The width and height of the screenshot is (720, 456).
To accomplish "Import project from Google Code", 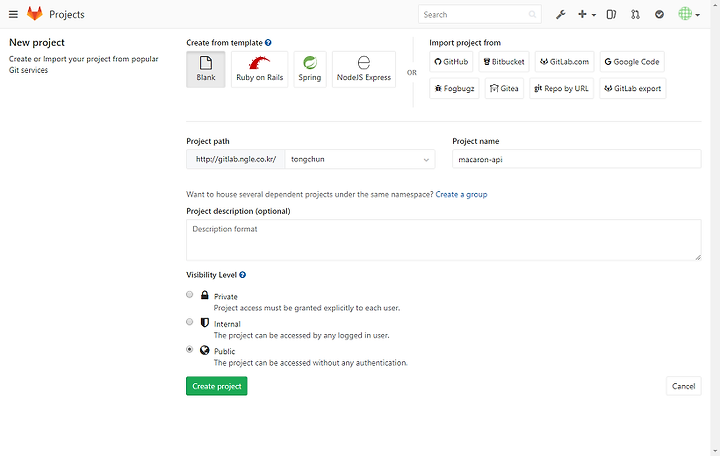I will pyautogui.click(x=632, y=62).
